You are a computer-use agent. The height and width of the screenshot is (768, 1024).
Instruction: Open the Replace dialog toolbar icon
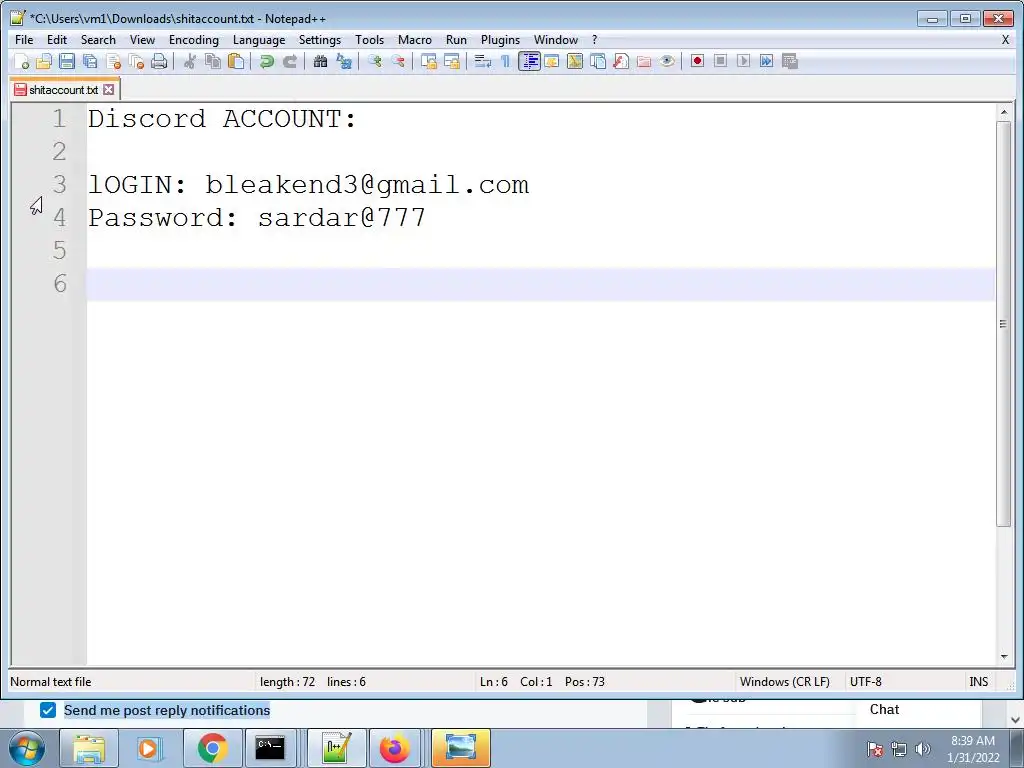pos(344,61)
